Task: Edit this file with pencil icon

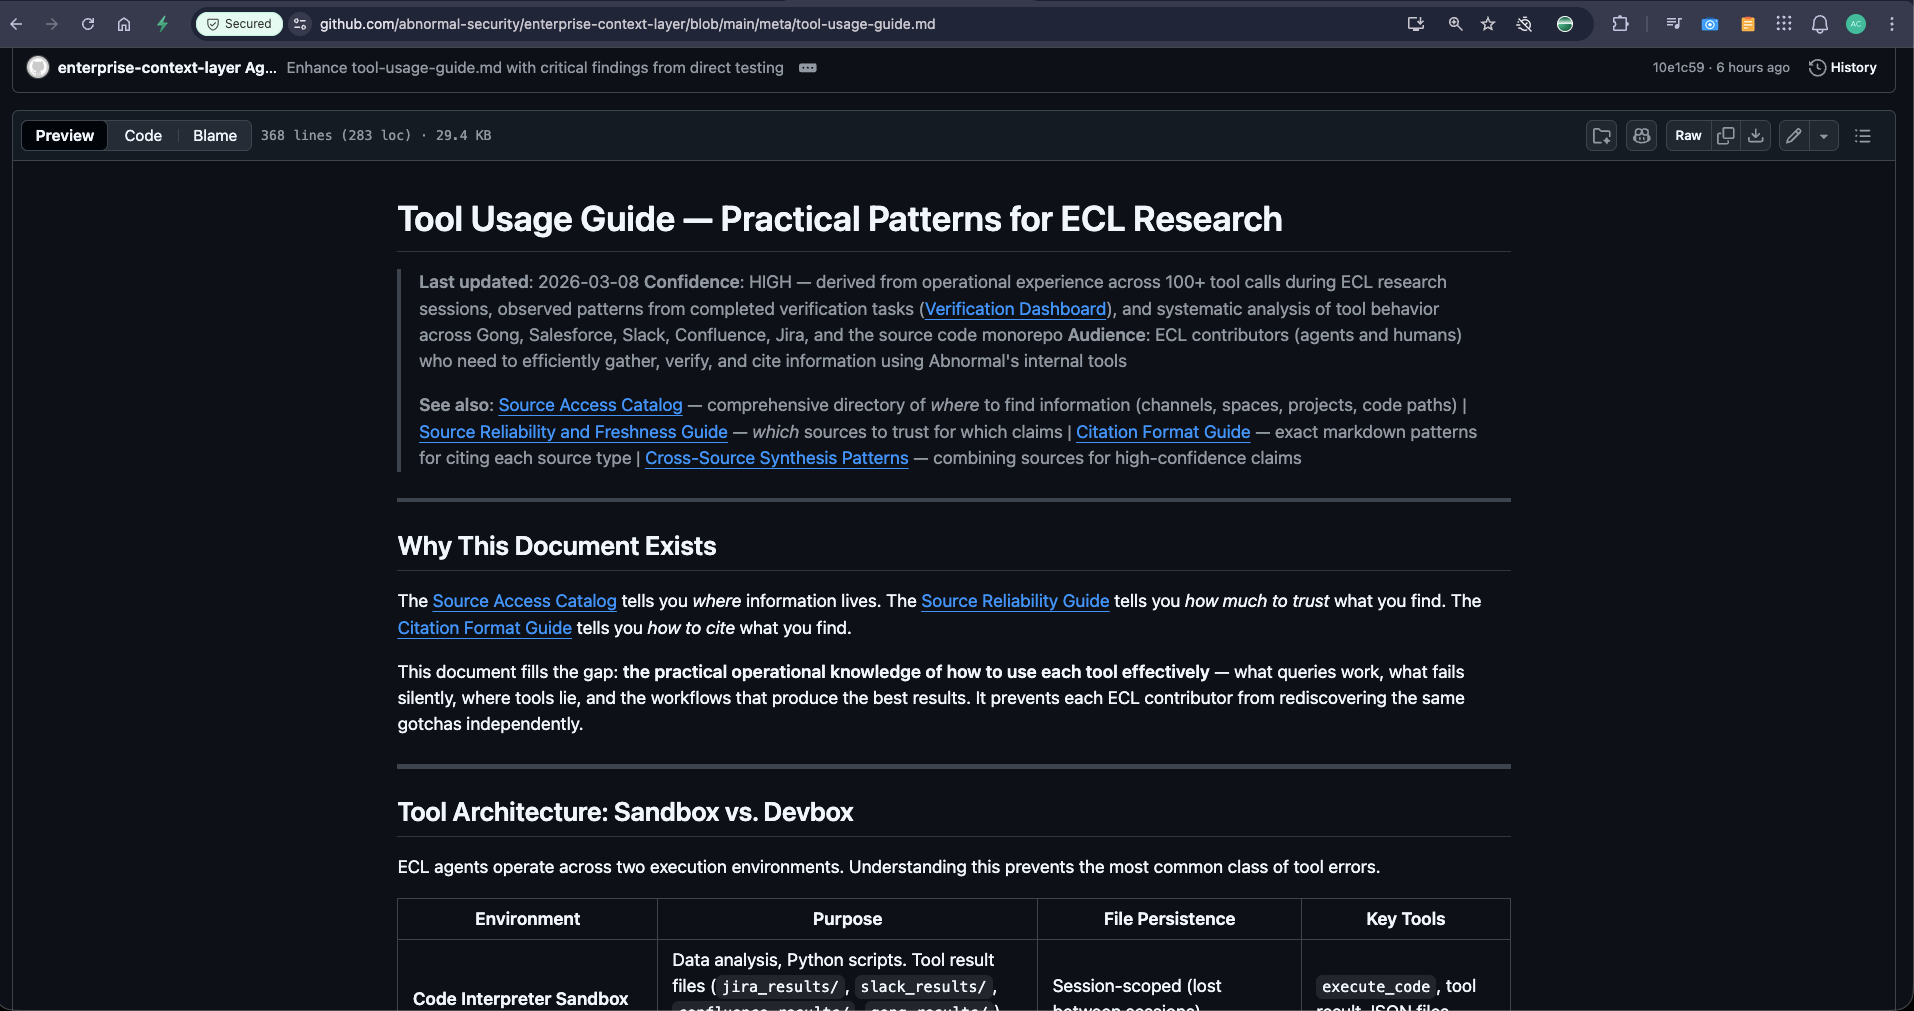Action: click(x=1794, y=135)
